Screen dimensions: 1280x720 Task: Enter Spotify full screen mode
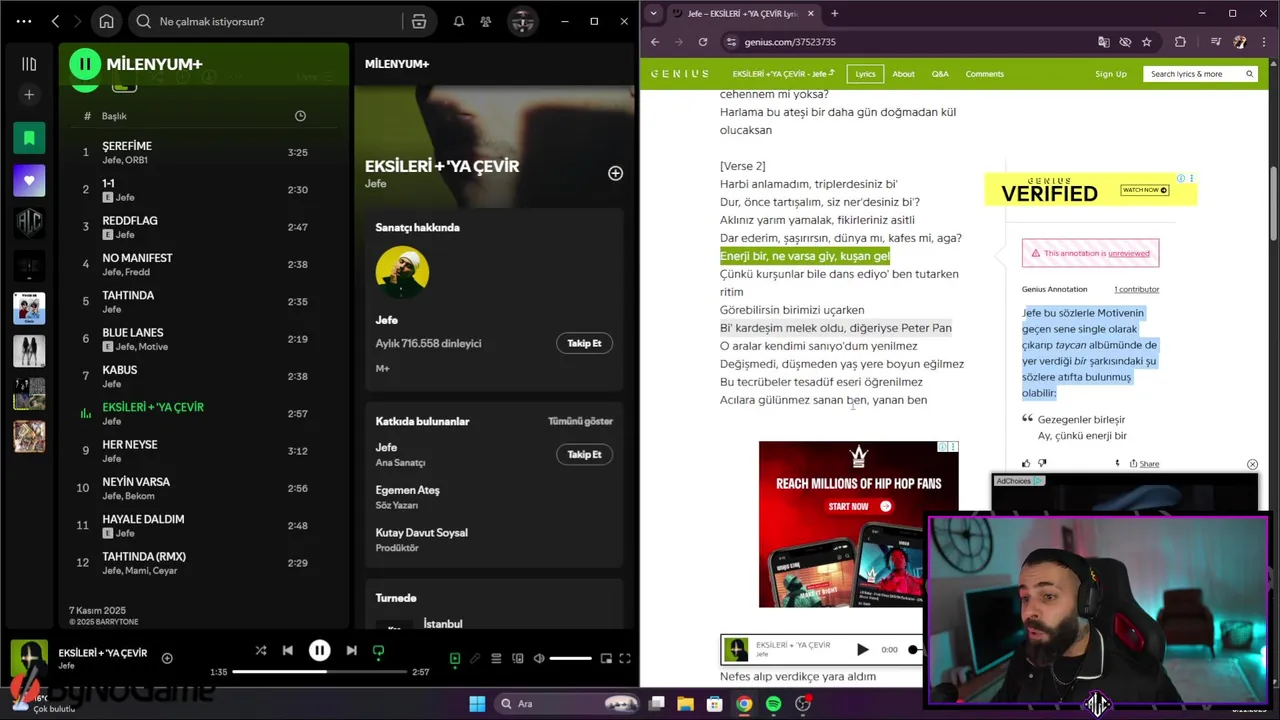625,658
